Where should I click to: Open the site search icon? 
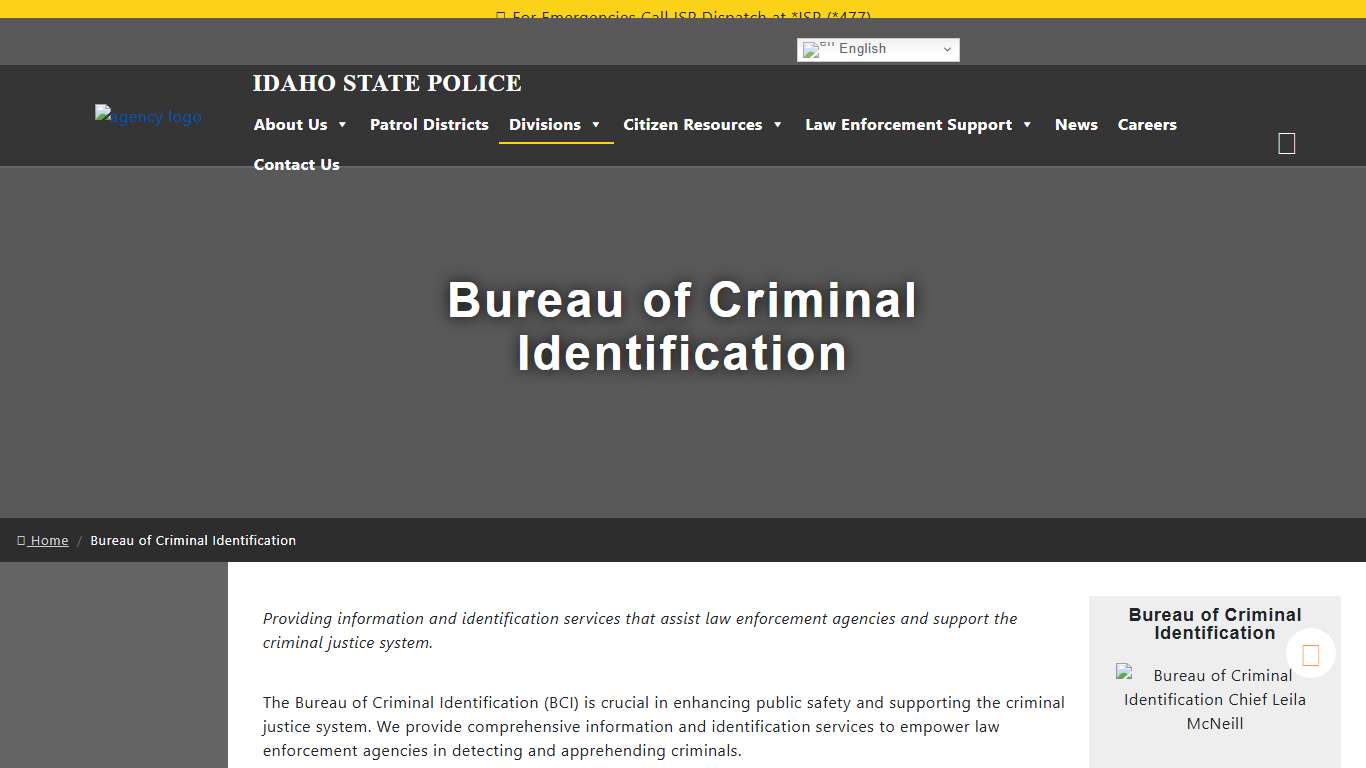[x=1286, y=142]
